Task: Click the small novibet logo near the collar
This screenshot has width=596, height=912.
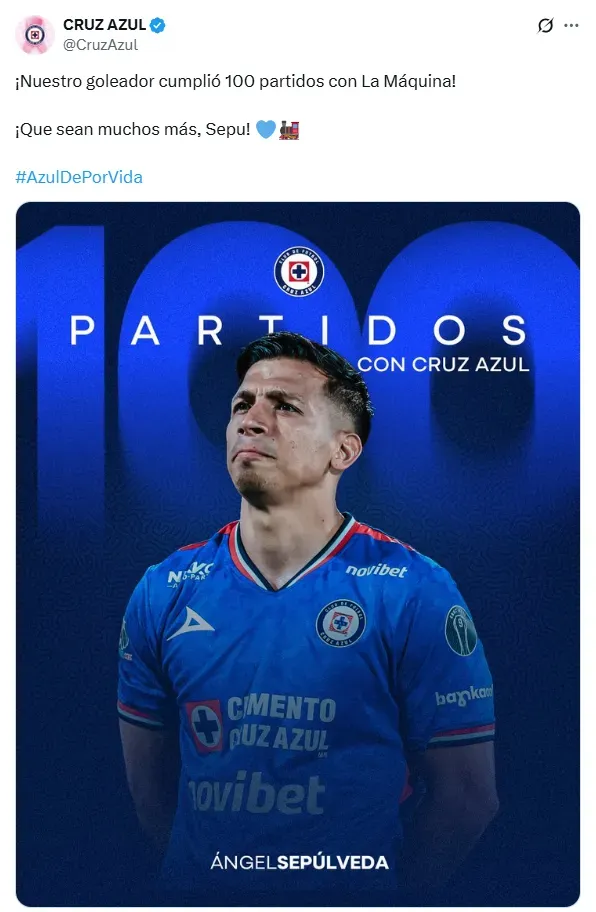Action: 376,571
